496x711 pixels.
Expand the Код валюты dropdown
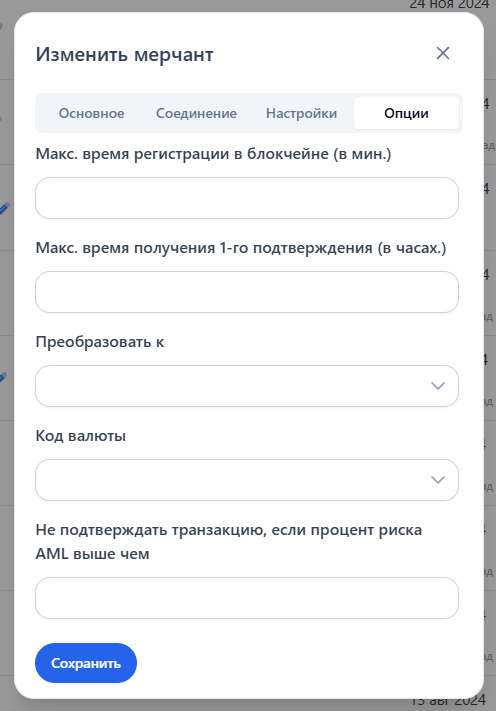[247, 480]
